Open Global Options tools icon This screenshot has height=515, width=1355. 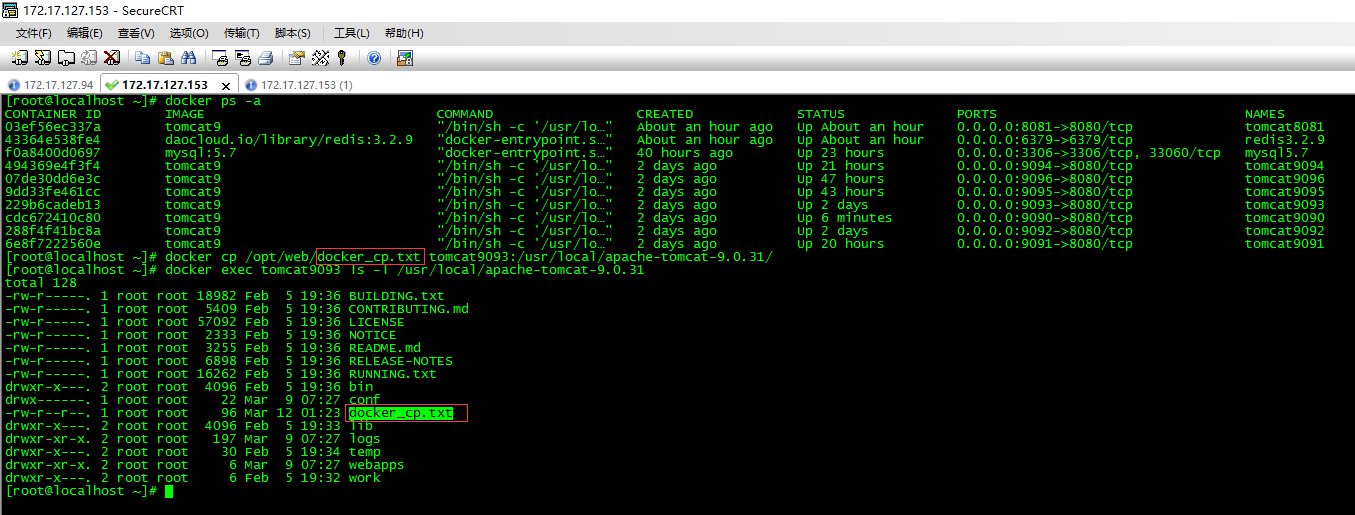point(320,58)
